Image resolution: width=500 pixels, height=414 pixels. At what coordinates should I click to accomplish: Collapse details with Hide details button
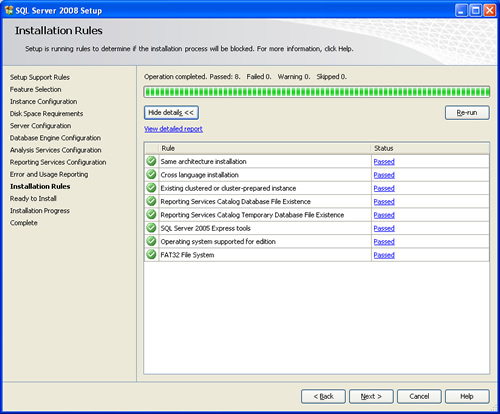click(171, 113)
